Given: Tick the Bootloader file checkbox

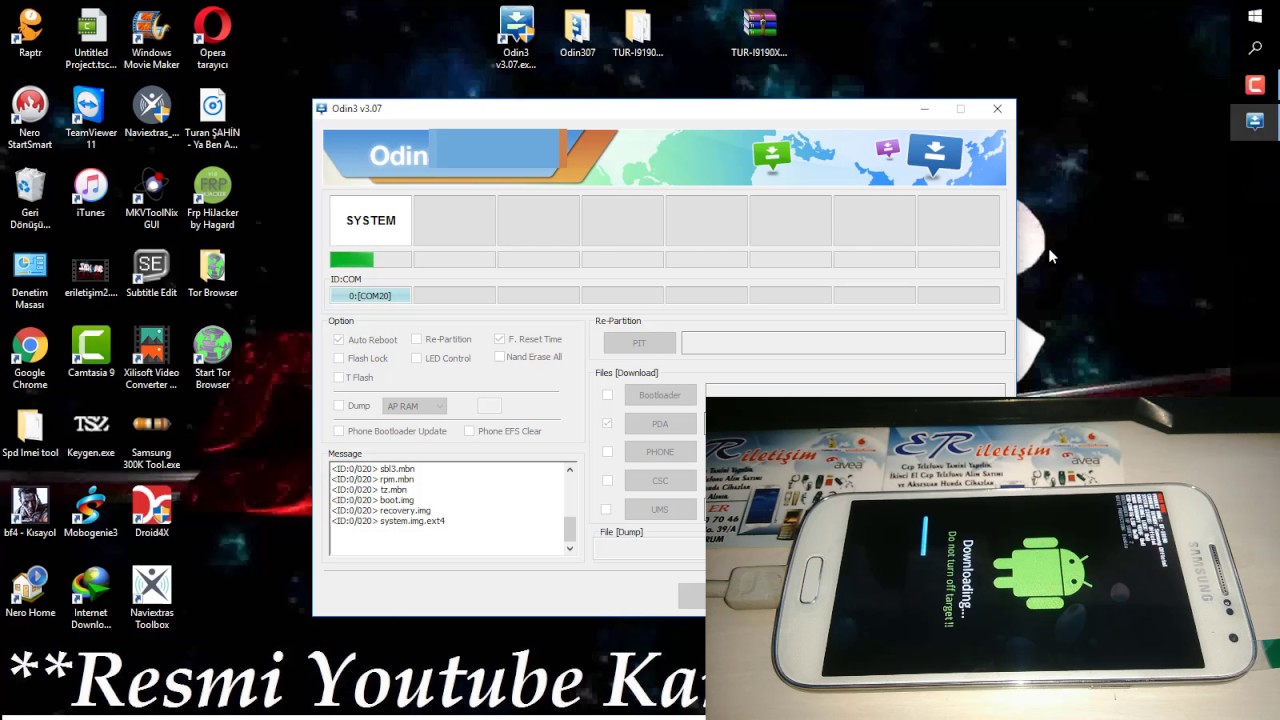Looking at the screenshot, I should (x=607, y=395).
